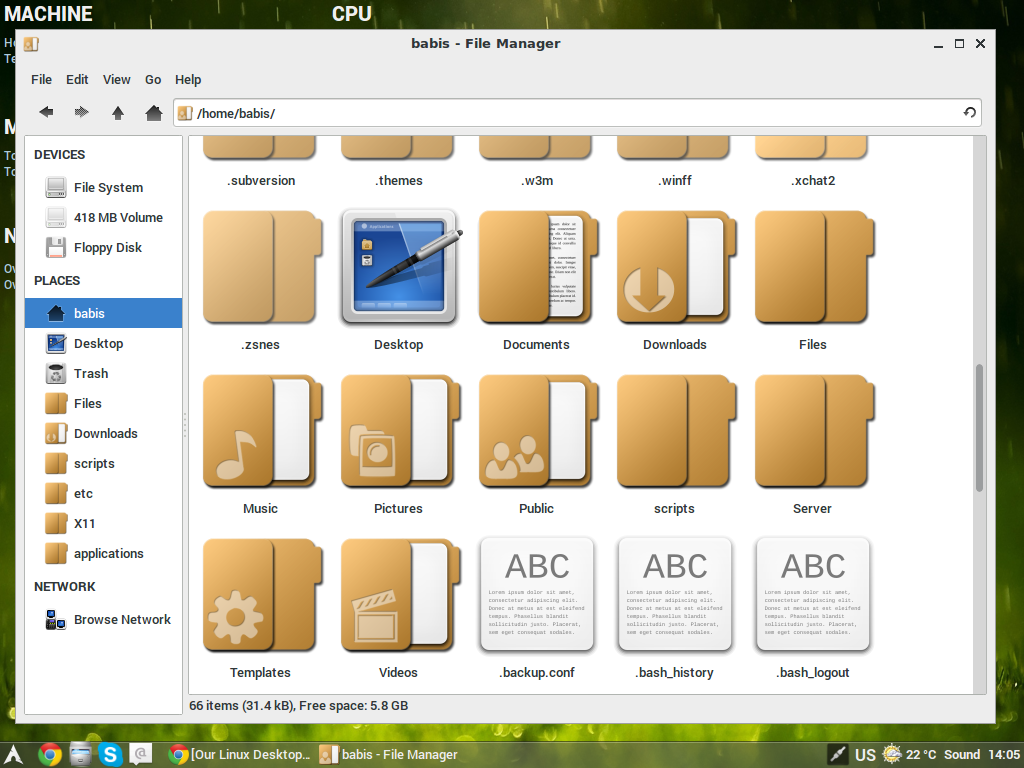Select File System in Devices

[x=103, y=187]
